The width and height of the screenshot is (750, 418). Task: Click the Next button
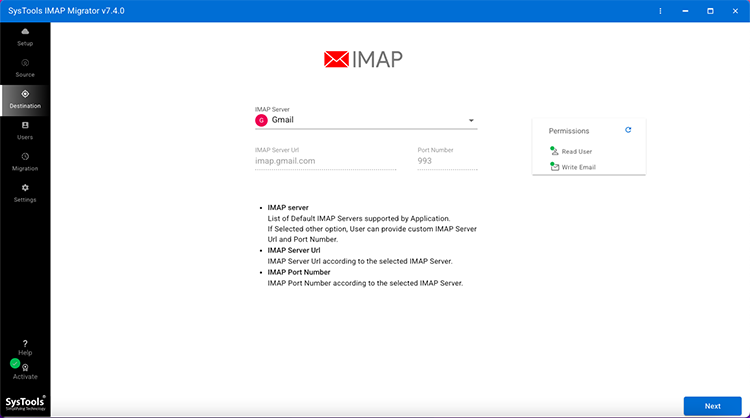point(712,406)
